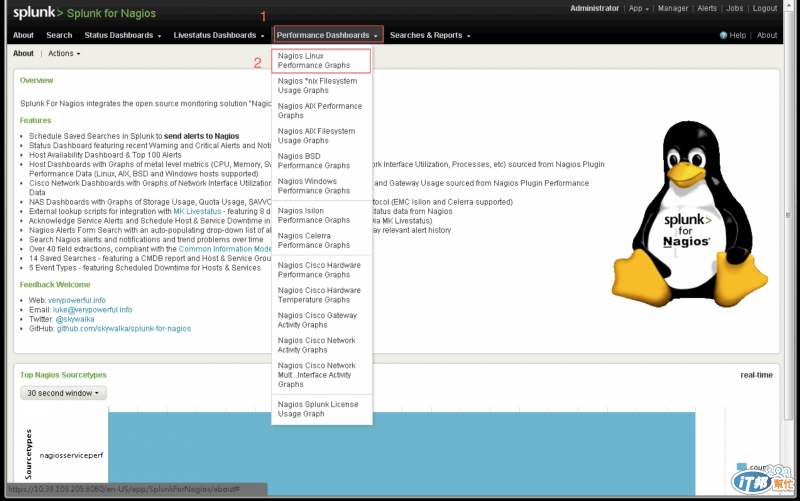The image size is (800, 501).
Task: Select Nagios BSD Performance Graphs
Action: tap(322, 161)
